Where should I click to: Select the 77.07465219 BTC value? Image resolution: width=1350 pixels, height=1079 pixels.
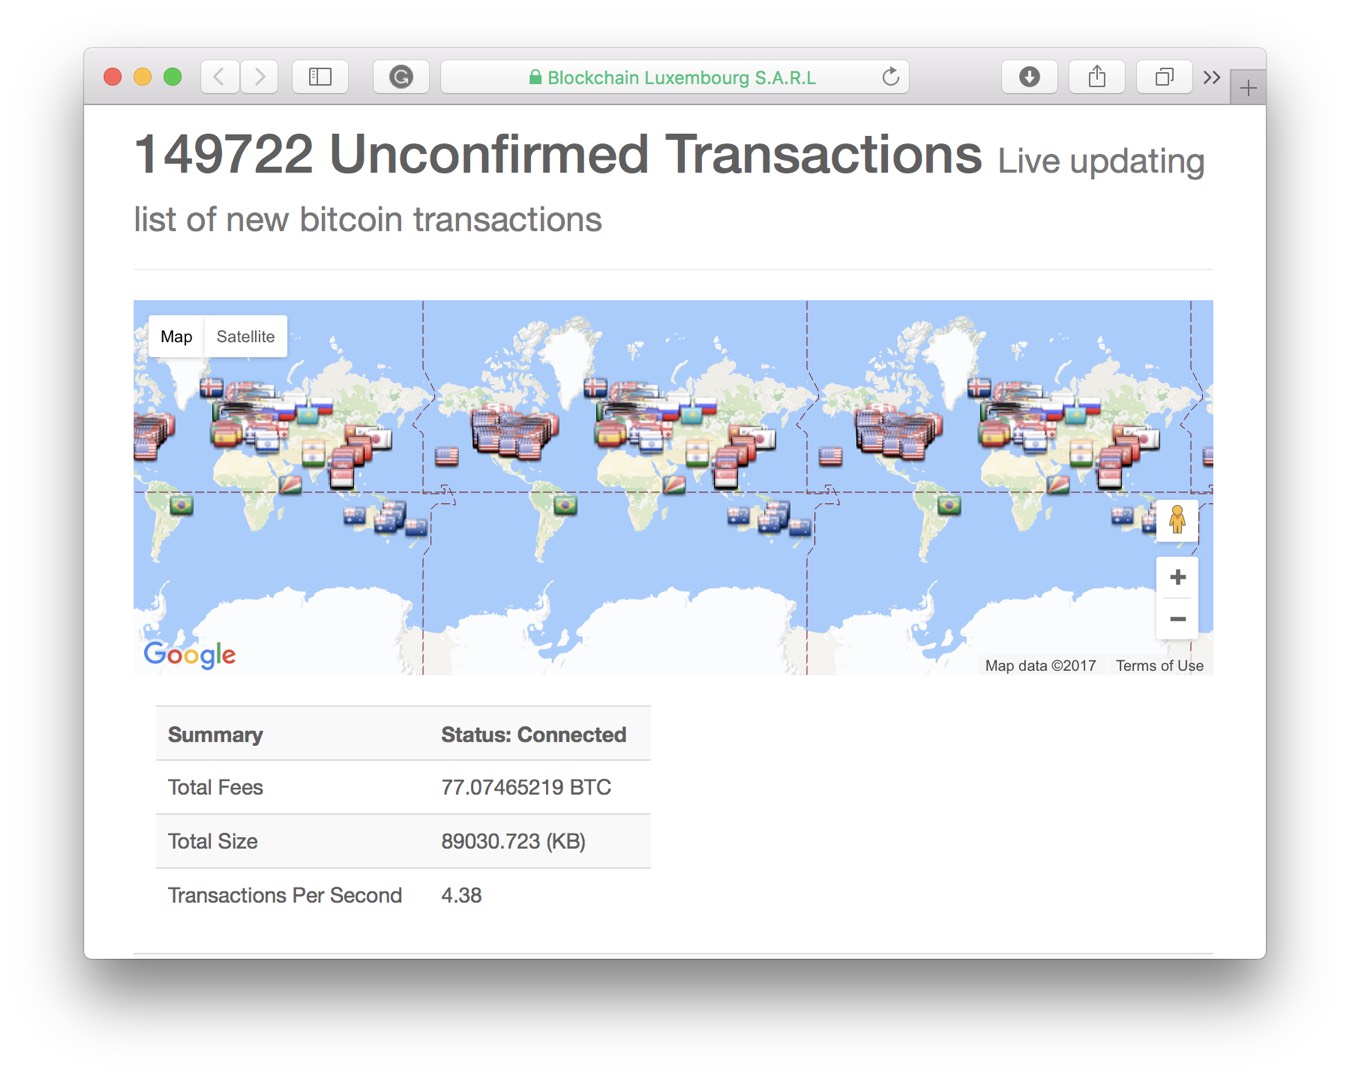526,788
